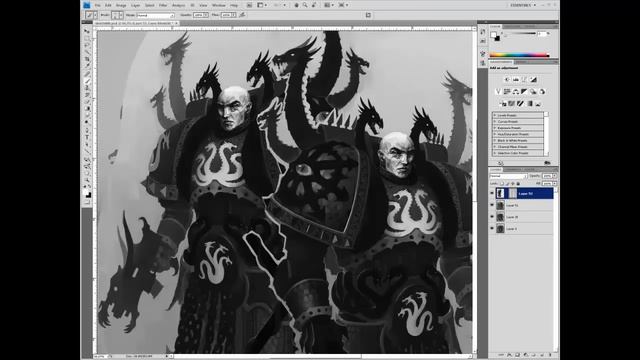Select the Rectangular Marquee tool
Viewport: 640px width, 360px height.
tap(87, 38)
